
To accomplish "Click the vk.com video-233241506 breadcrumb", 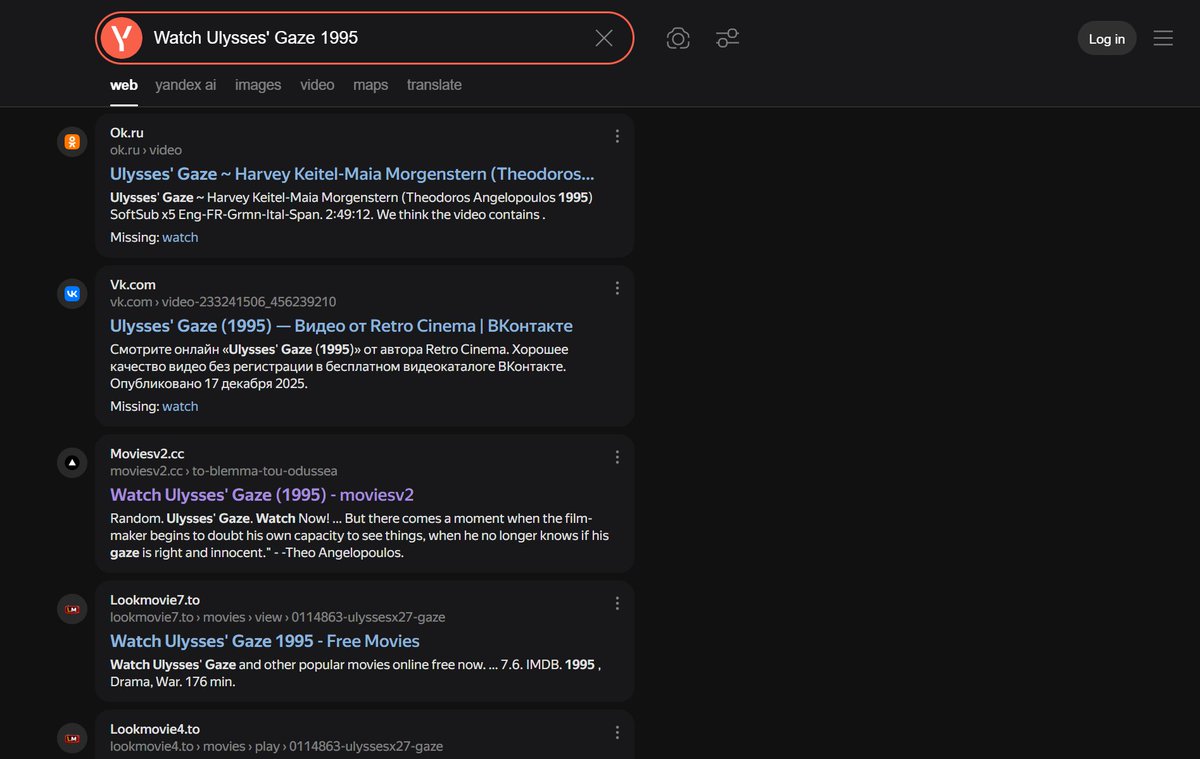I will (223, 302).
